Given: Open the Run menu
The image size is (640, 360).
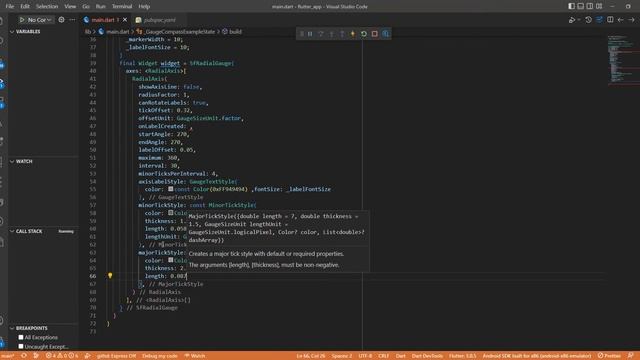Looking at the screenshot, I should pos(100,7).
